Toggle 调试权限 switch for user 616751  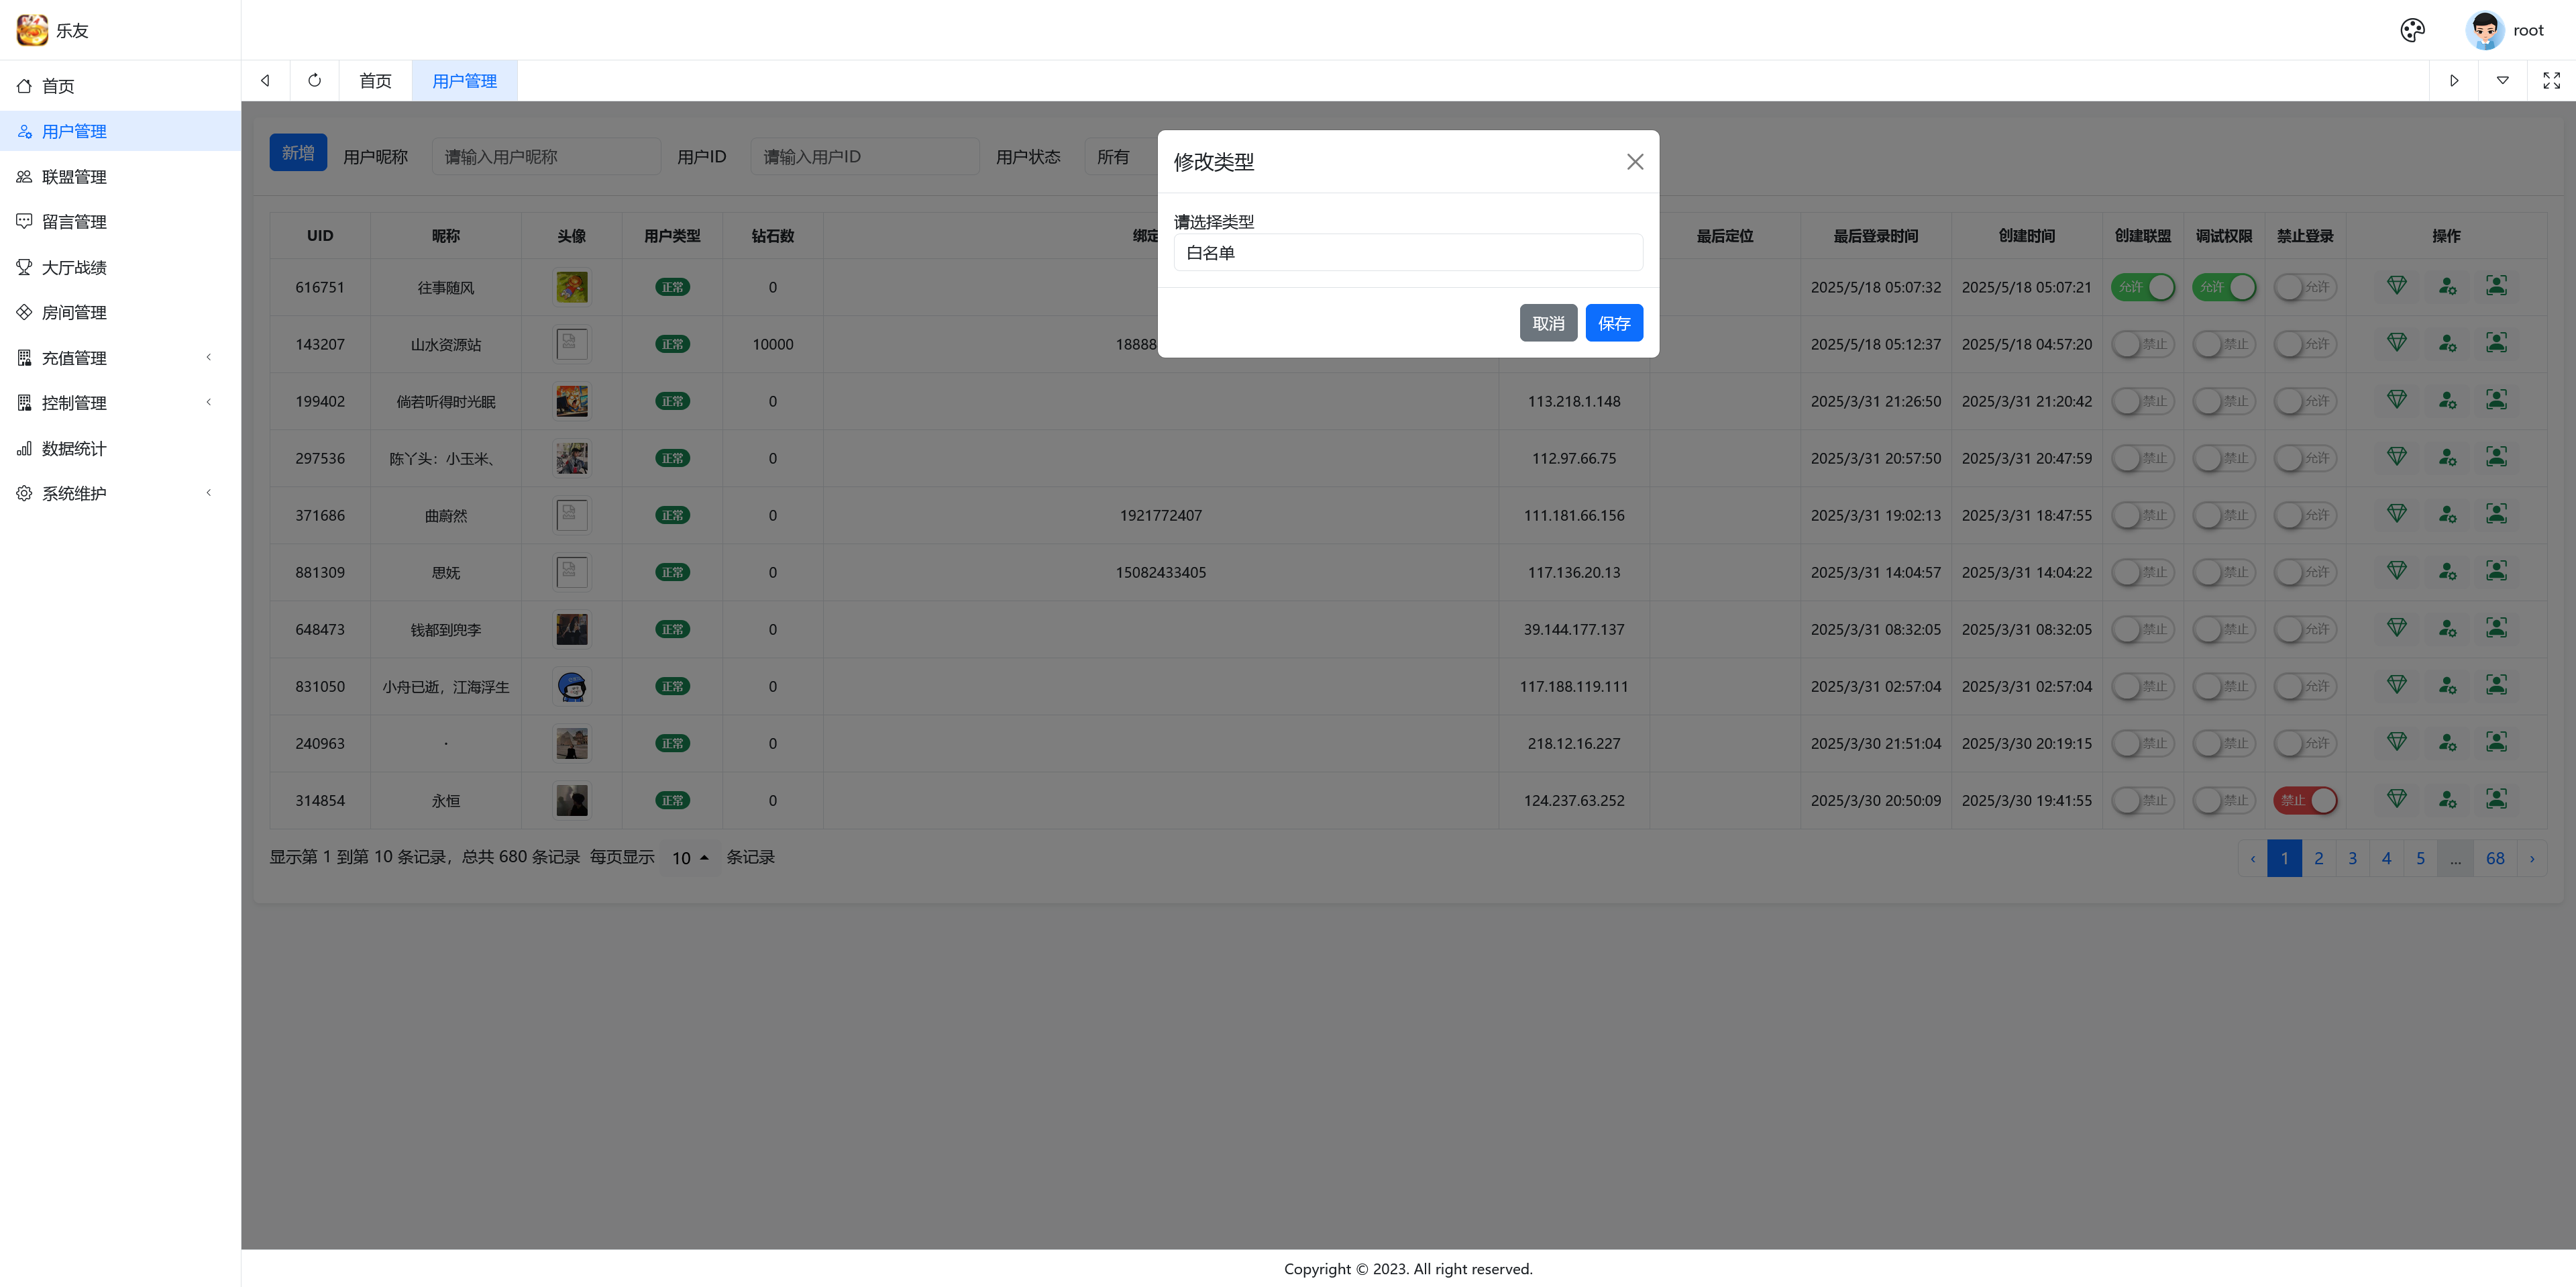[2223, 287]
